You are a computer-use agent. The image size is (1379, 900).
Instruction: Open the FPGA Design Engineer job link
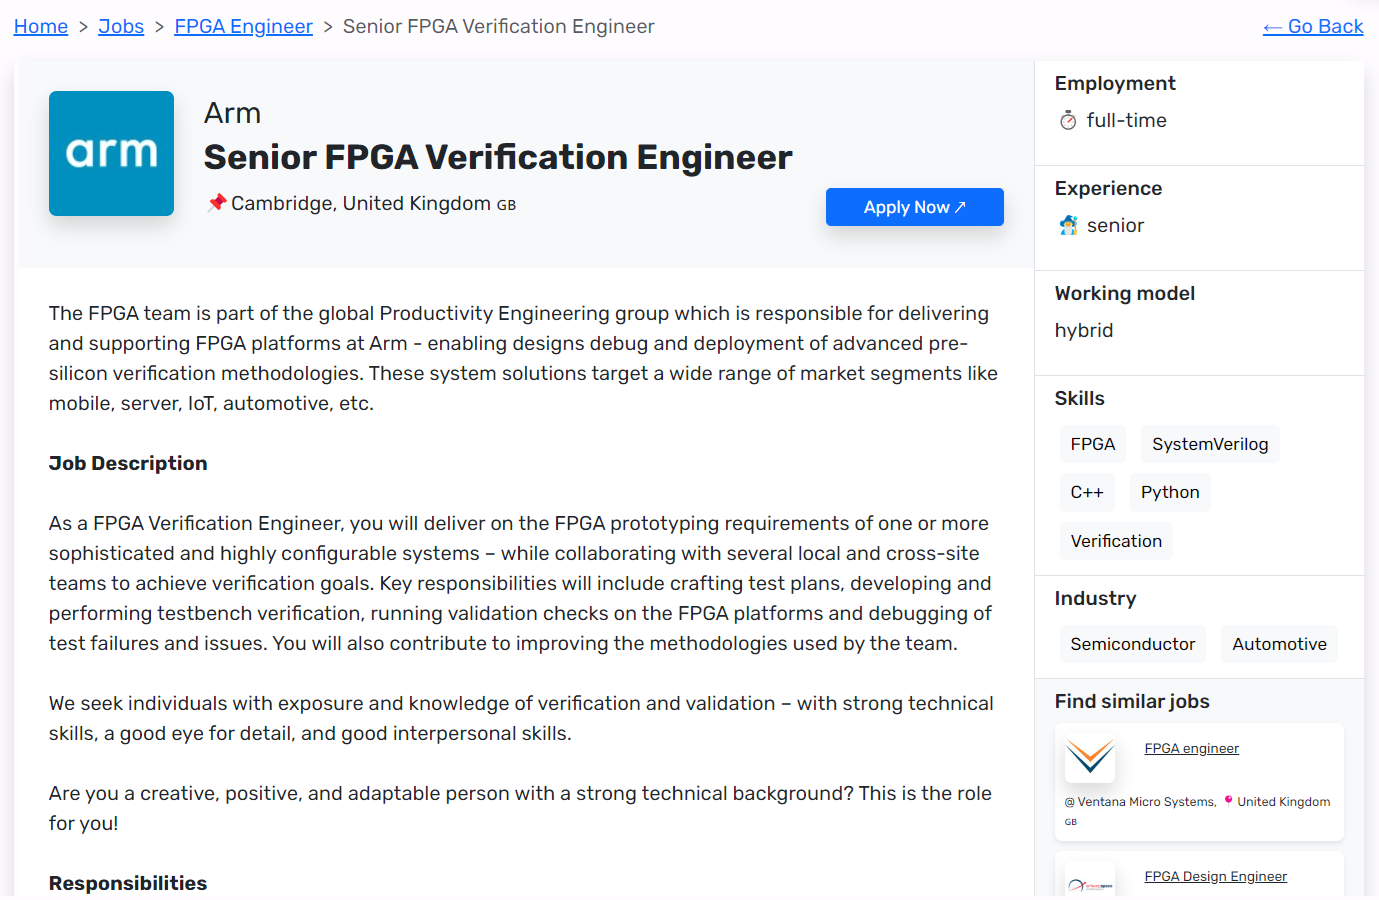coord(1215,876)
